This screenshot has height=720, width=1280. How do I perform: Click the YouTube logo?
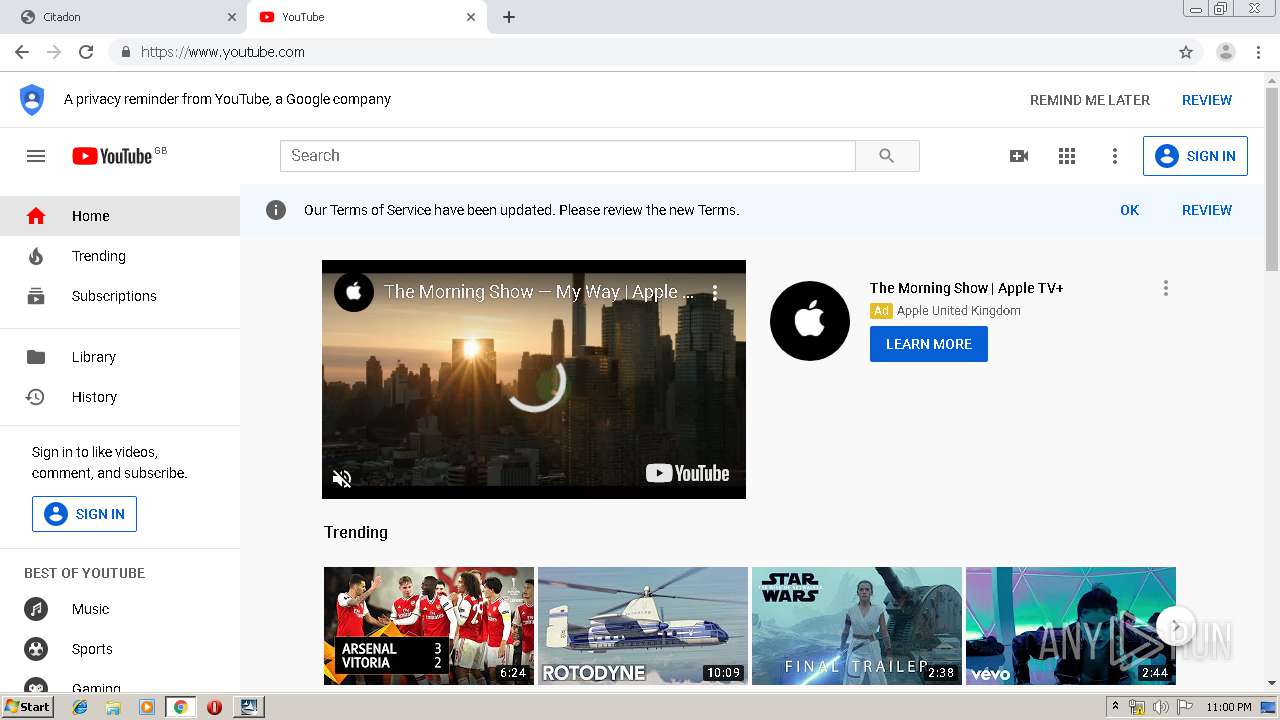(112, 156)
